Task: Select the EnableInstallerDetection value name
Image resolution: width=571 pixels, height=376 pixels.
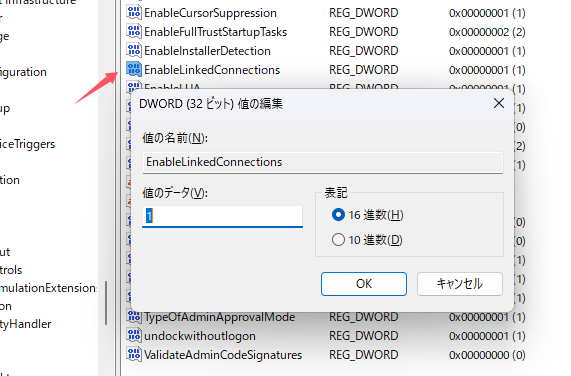Action: 207,51
